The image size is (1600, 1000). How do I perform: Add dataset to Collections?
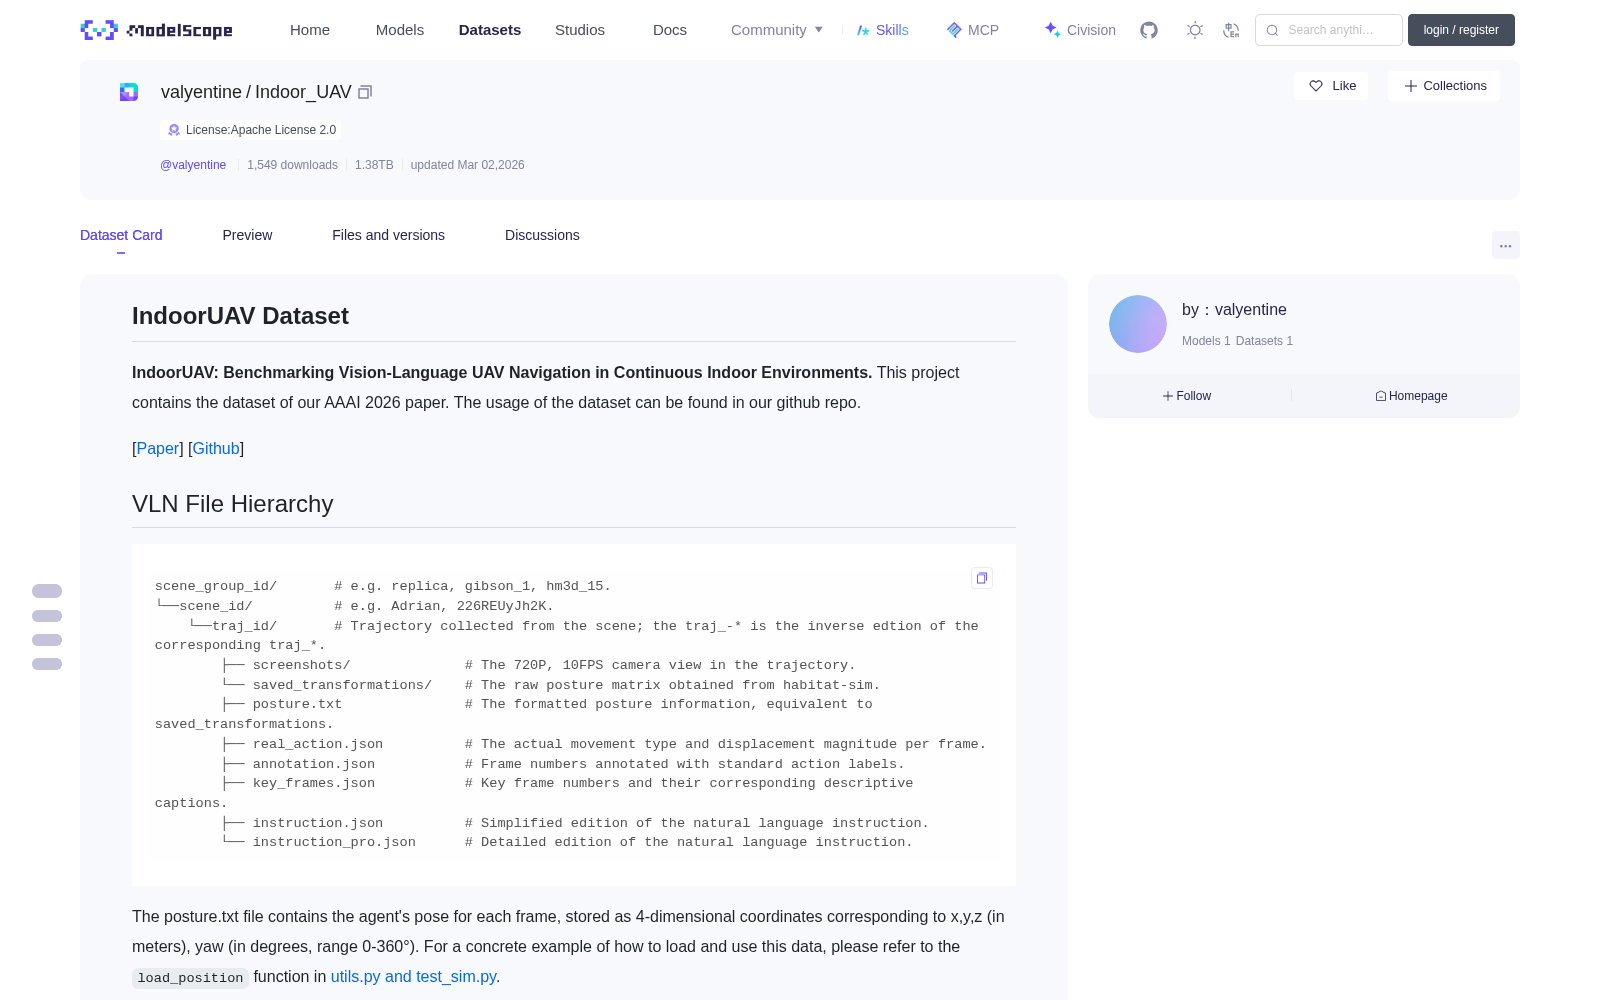tap(1444, 86)
